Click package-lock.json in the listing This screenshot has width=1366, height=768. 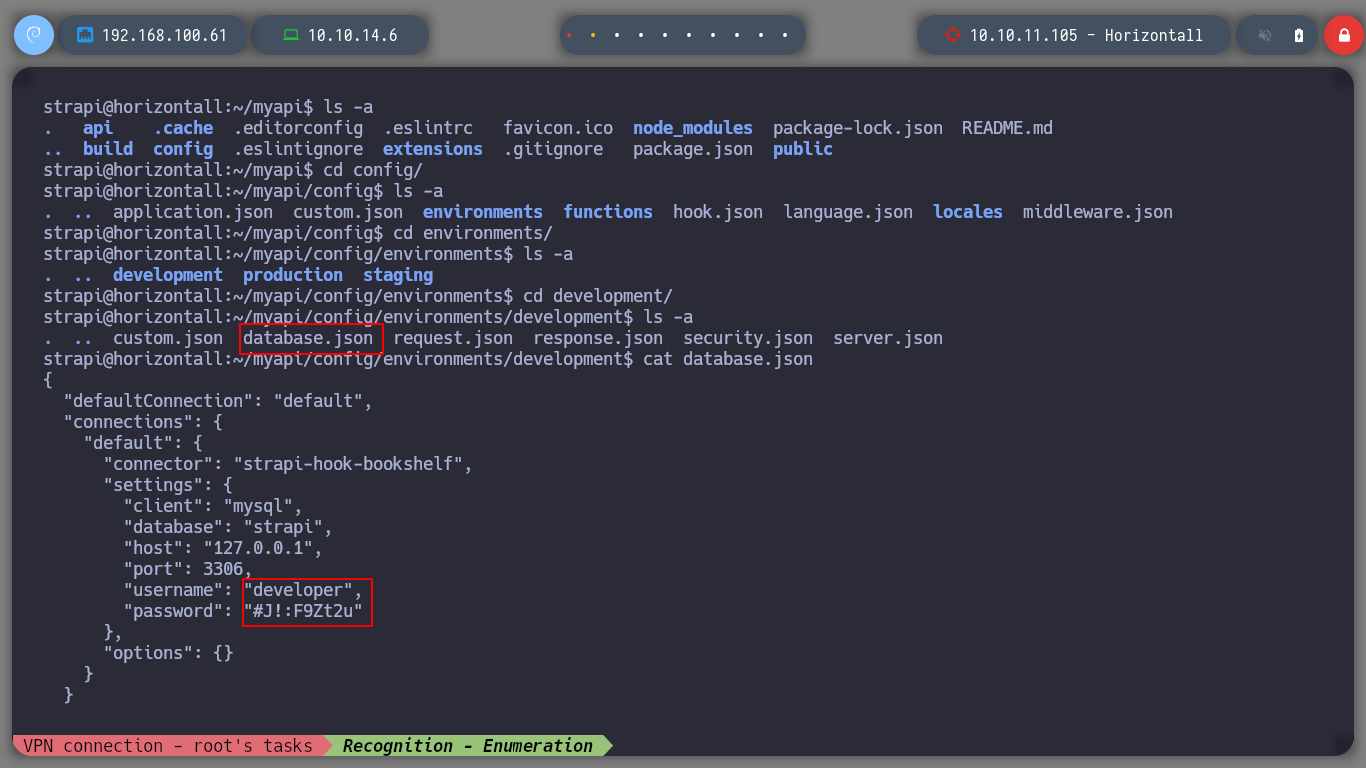click(x=858, y=128)
